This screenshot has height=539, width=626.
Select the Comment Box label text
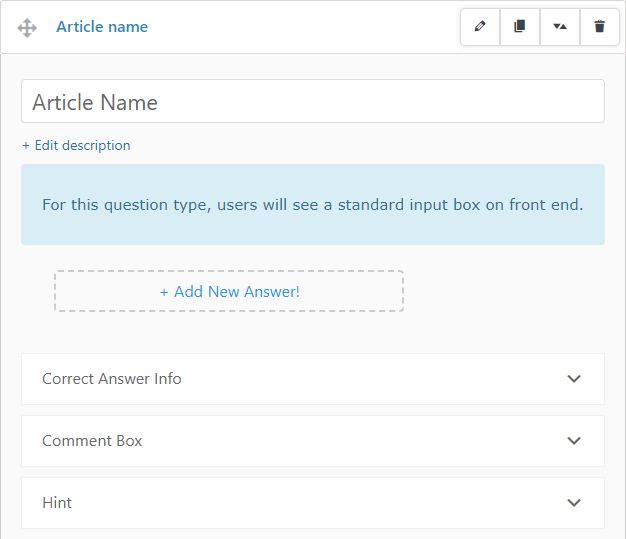[x=92, y=441]
